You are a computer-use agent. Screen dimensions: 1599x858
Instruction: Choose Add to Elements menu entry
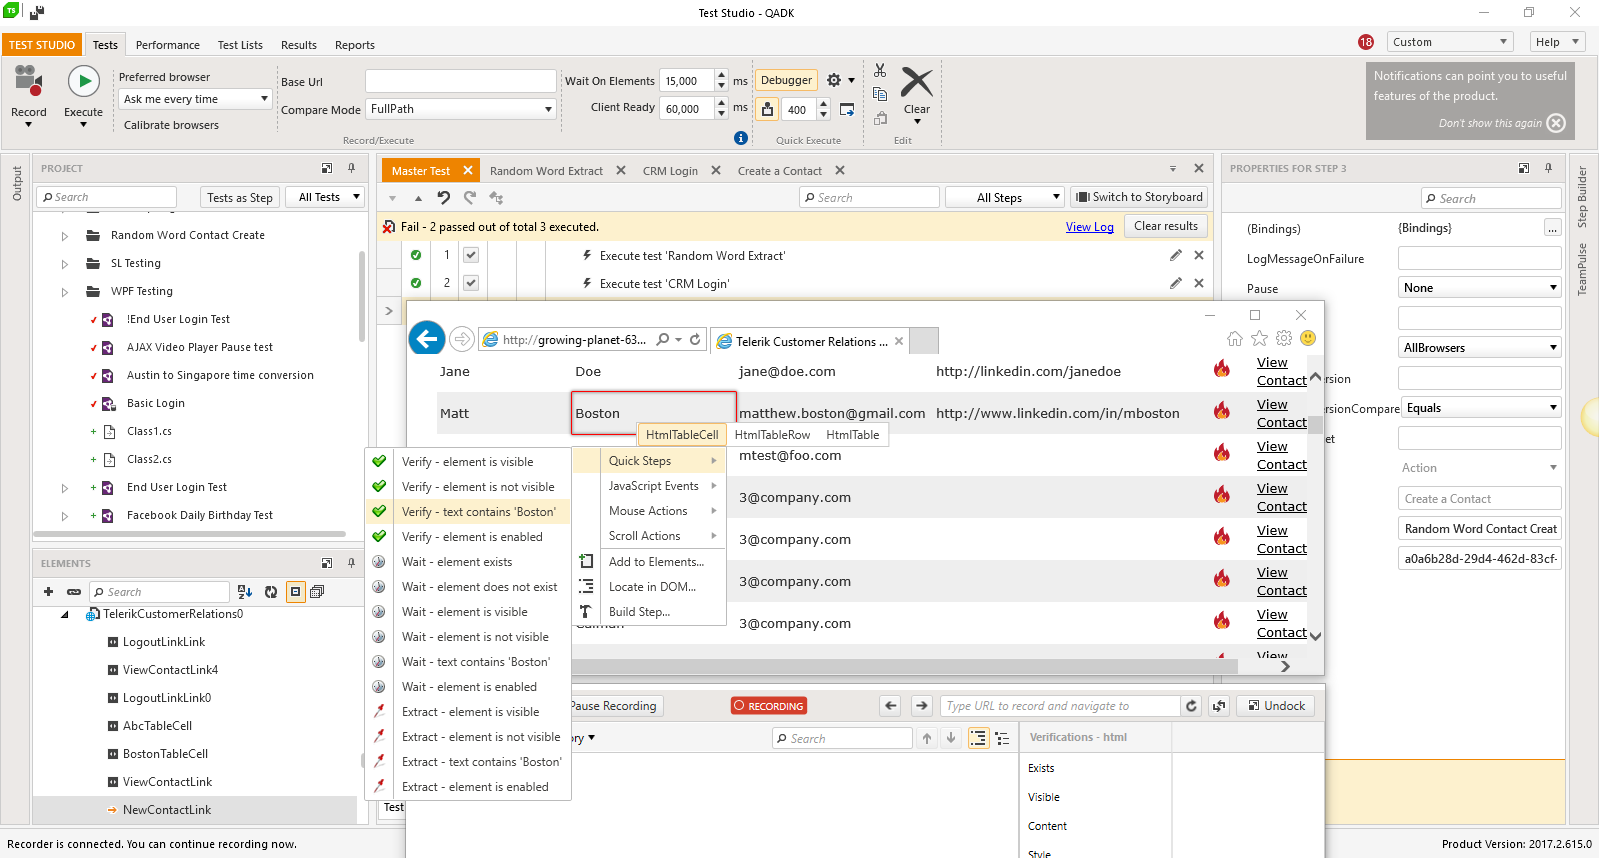coord(656,562)
